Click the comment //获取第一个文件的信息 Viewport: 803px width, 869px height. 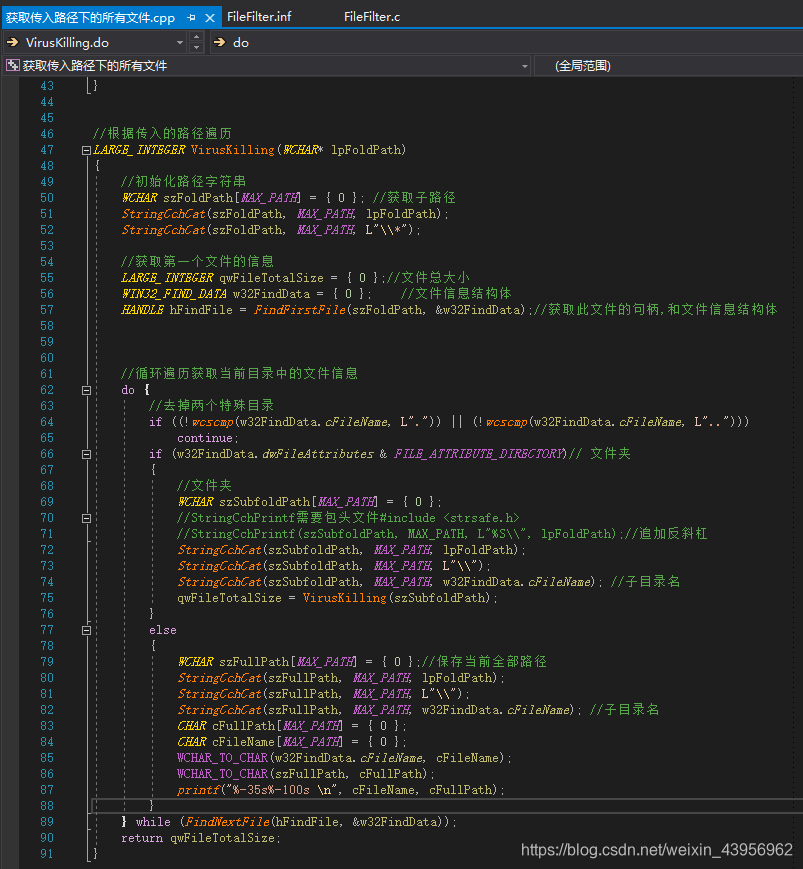(x=197, y=262)
